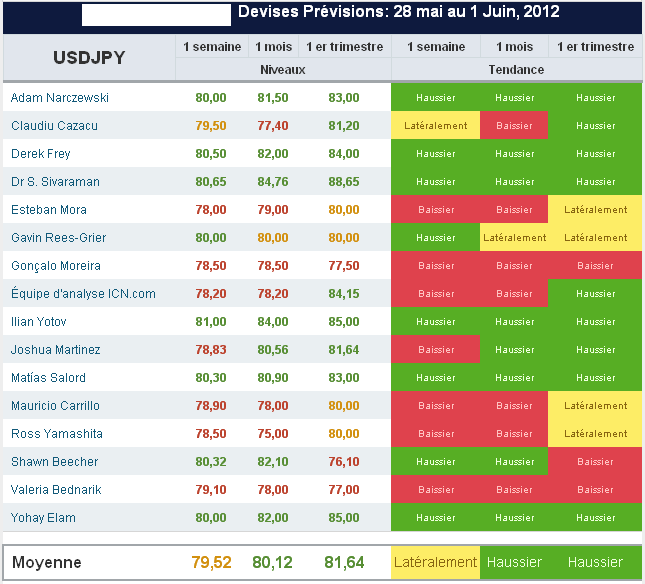Viewport: 645px width, 584px height.
Task: Open Derek Frey's analyst link
Action: pyautogui.click(x=41, y=154)
